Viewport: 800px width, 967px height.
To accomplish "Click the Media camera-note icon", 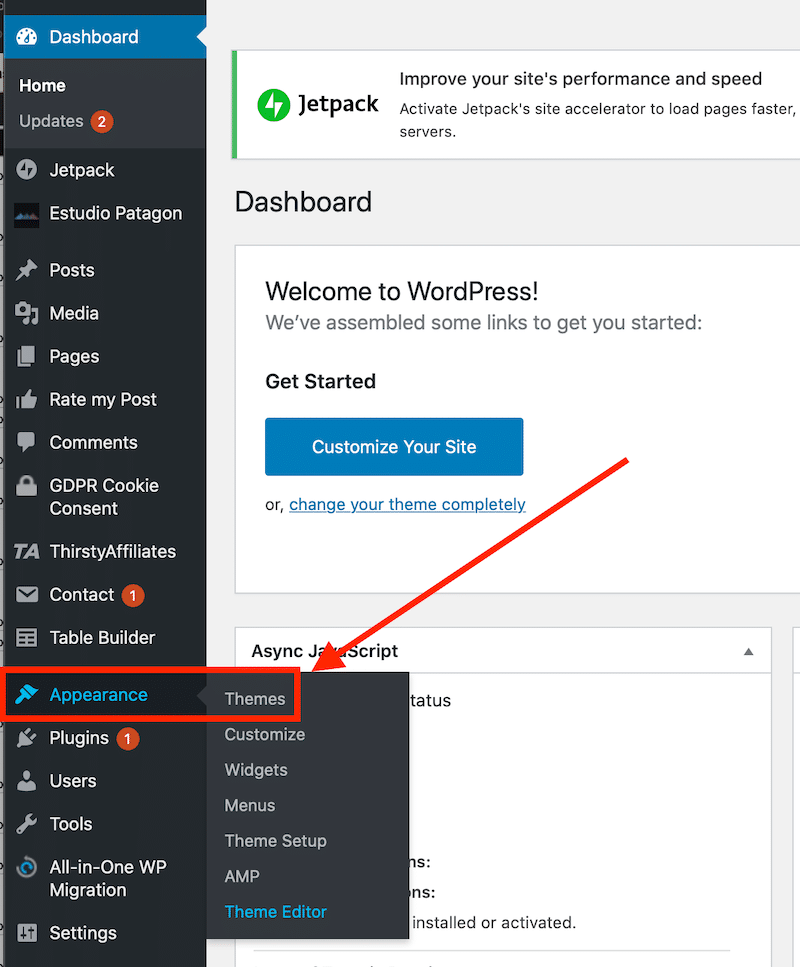I will coord(27,313).
